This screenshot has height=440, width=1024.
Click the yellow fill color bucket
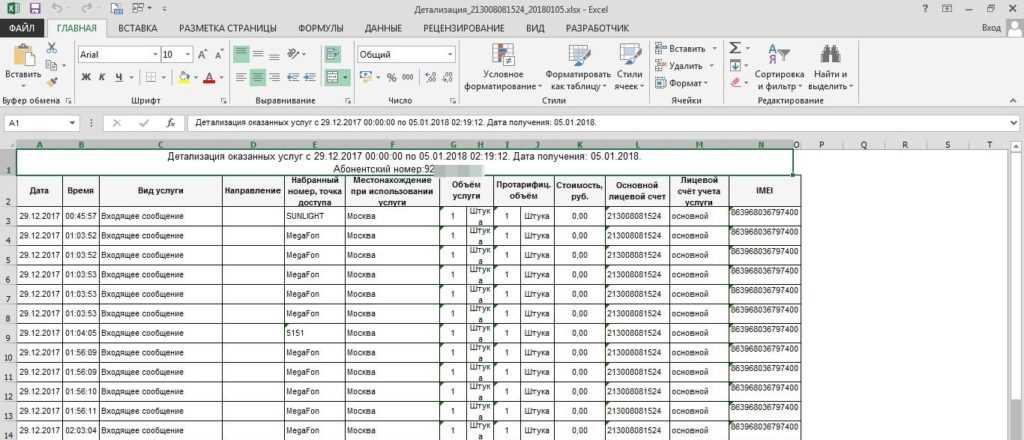(184, 77)
